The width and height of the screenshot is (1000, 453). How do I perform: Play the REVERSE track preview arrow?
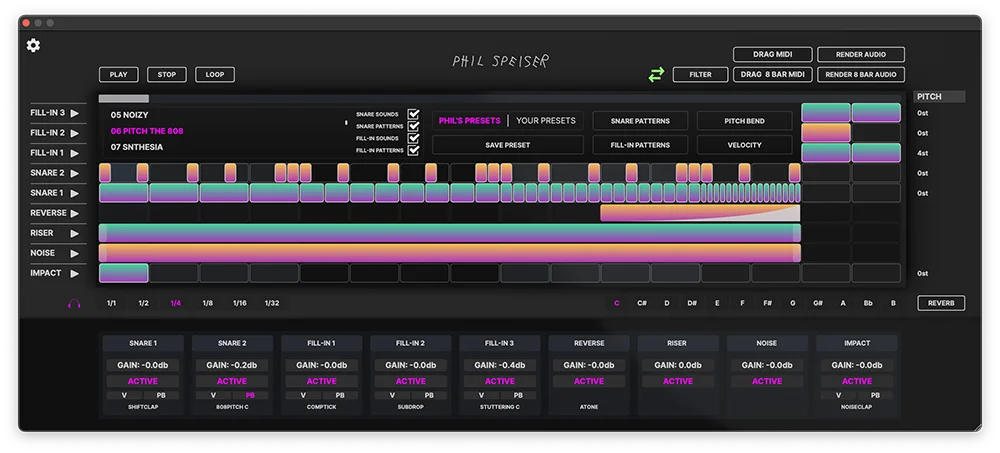[x=75, y=213]
